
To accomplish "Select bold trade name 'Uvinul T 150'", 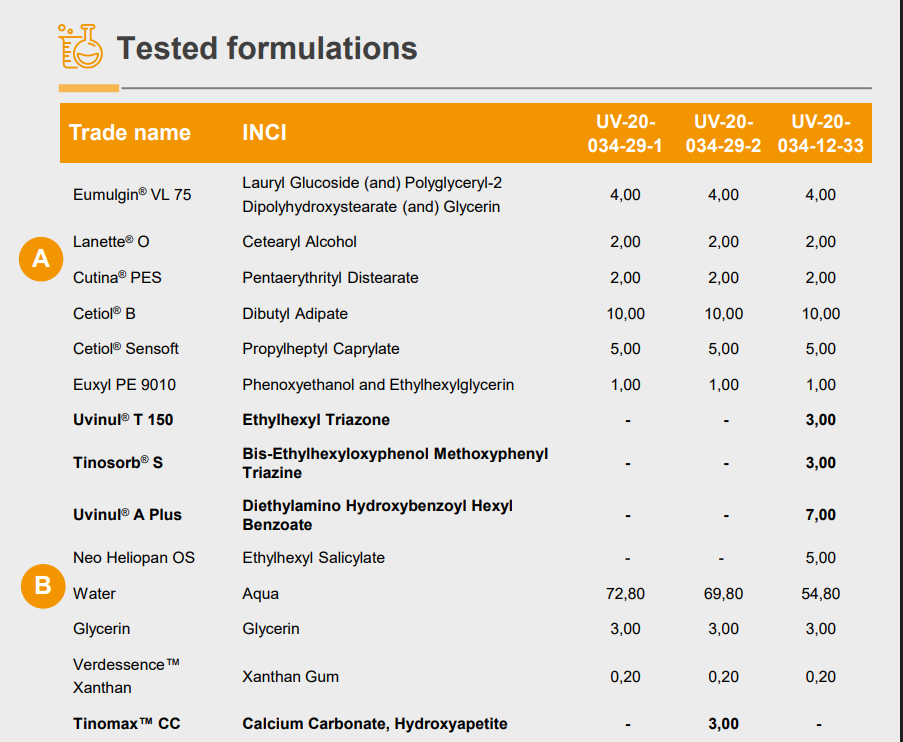I will click(123, 419).
